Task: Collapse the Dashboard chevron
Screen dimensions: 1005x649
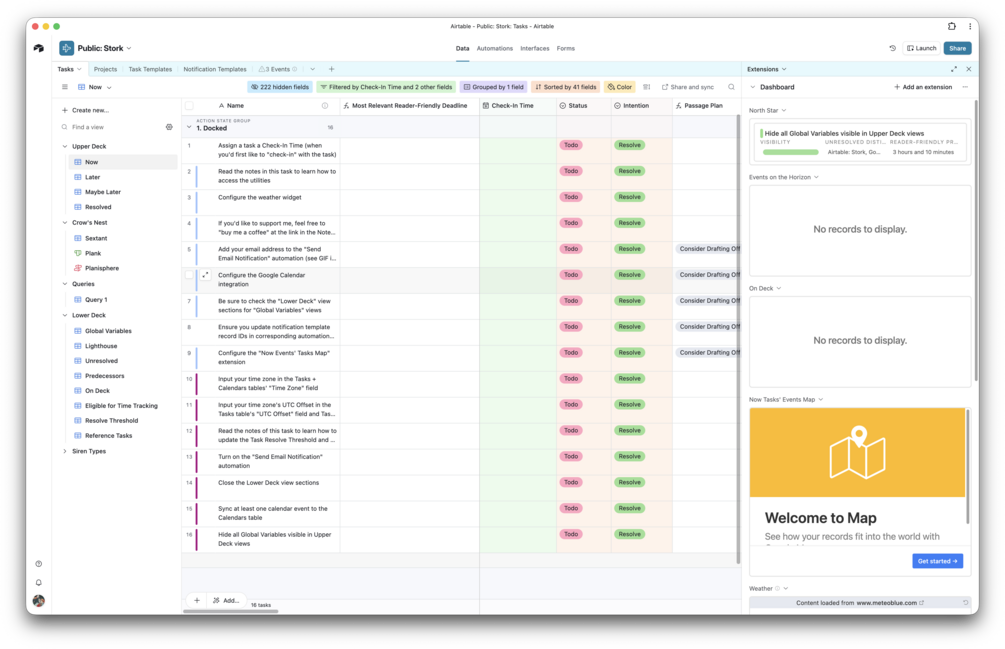Action: 752,87
